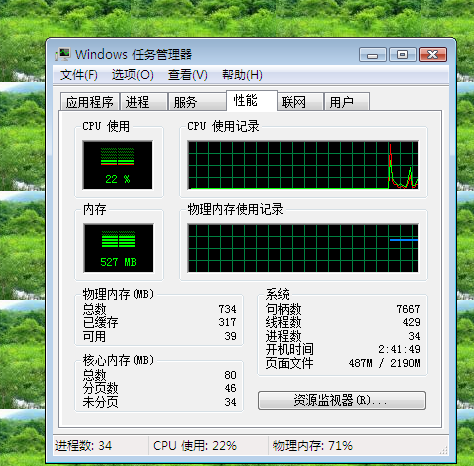
Task: Maximize the Task Manager window
Action: tap(403, 55)
